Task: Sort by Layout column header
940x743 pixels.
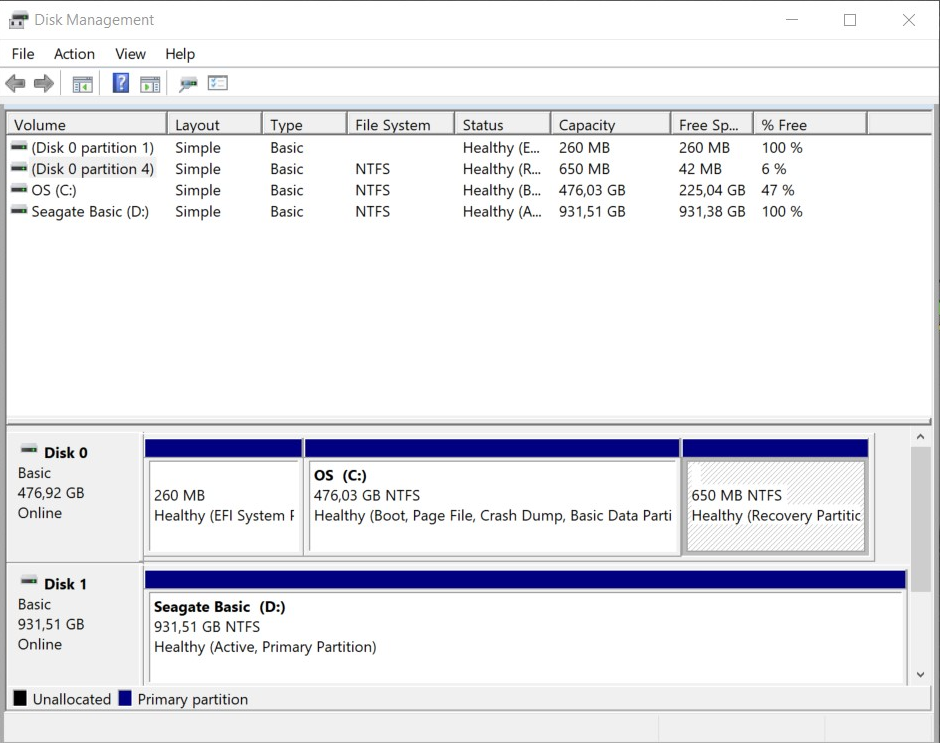Action: tap(215, 124)
